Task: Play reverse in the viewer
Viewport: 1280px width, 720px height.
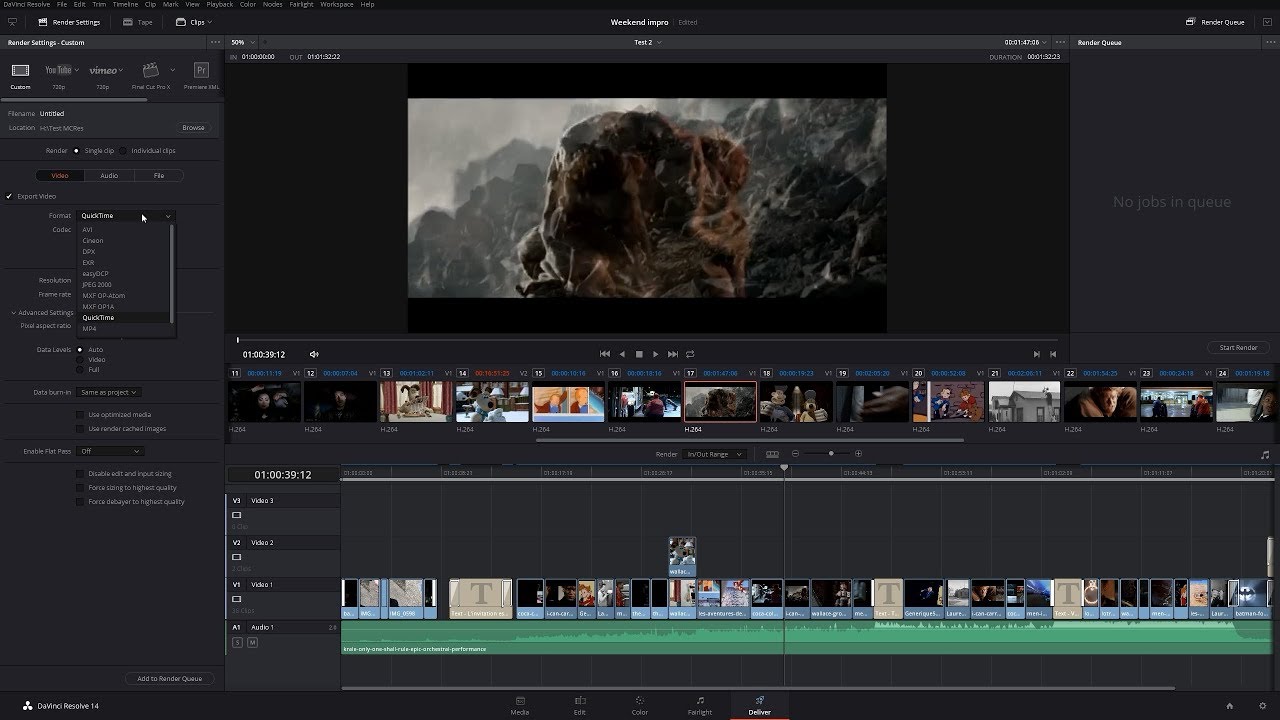Action: [x=622, y=354]
